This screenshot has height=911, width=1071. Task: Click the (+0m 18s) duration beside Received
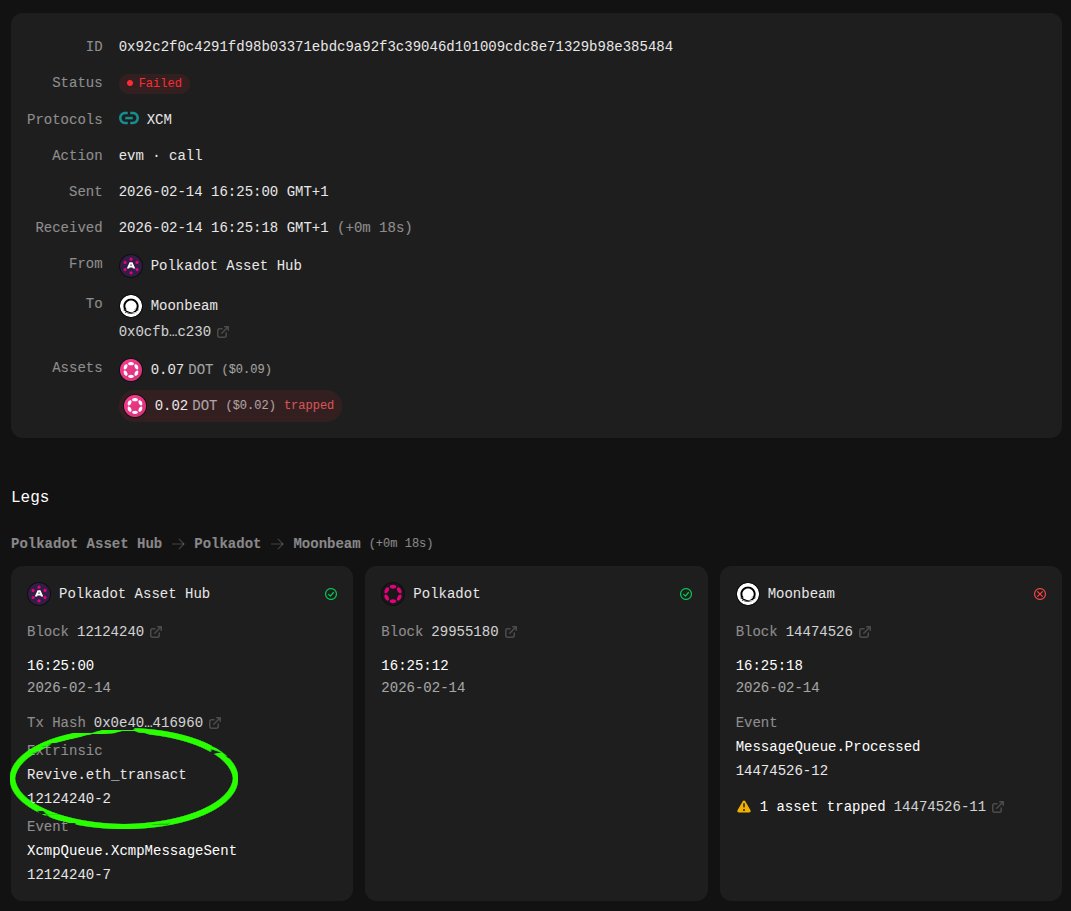(375, 227)
